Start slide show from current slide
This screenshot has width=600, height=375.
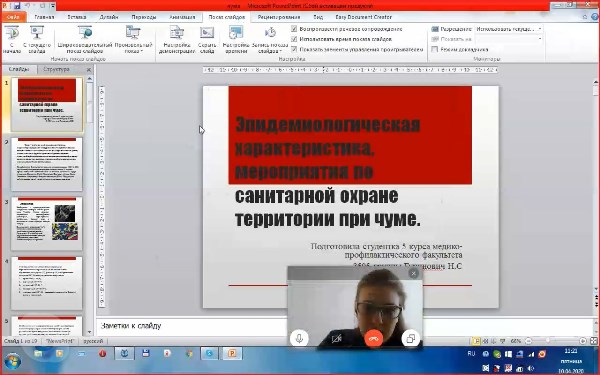pyautogui.click(x=37, y=39)
